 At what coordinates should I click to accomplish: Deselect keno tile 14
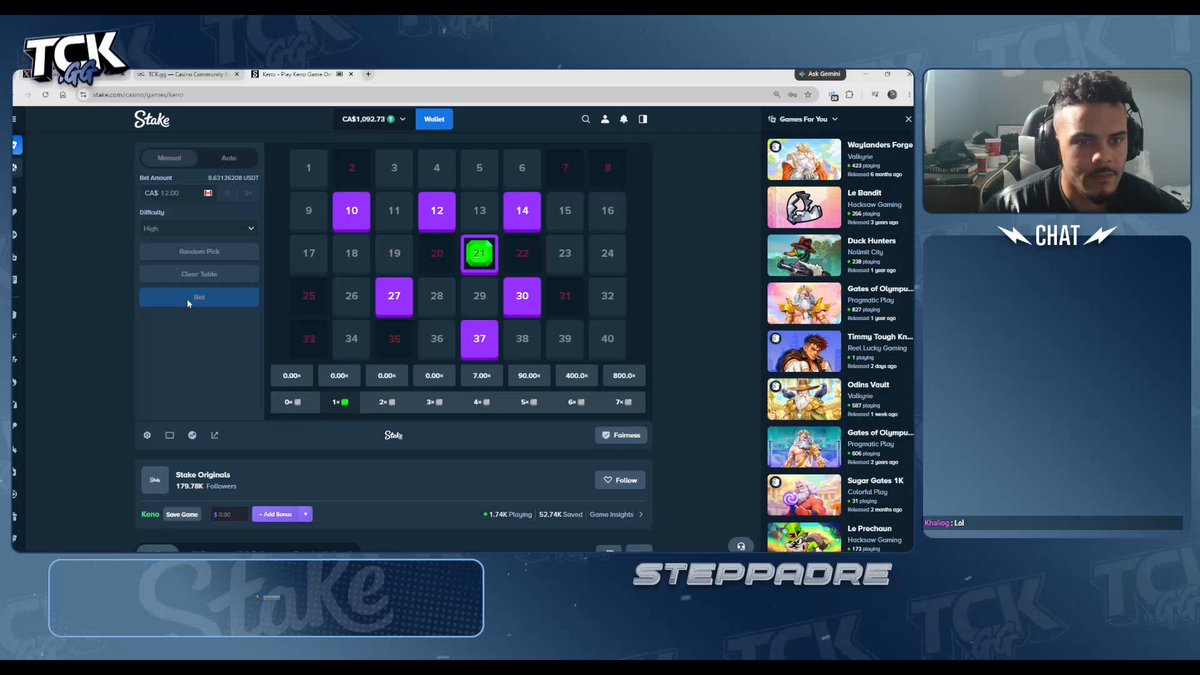pos(522,211)
